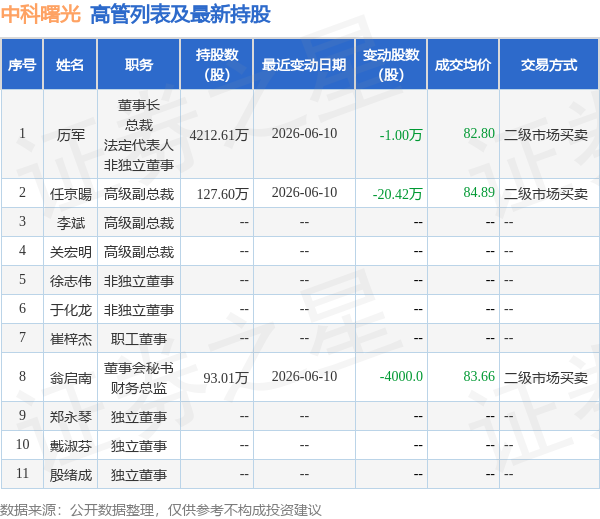Click row number 11
The image size is (600, 519).
22,473
